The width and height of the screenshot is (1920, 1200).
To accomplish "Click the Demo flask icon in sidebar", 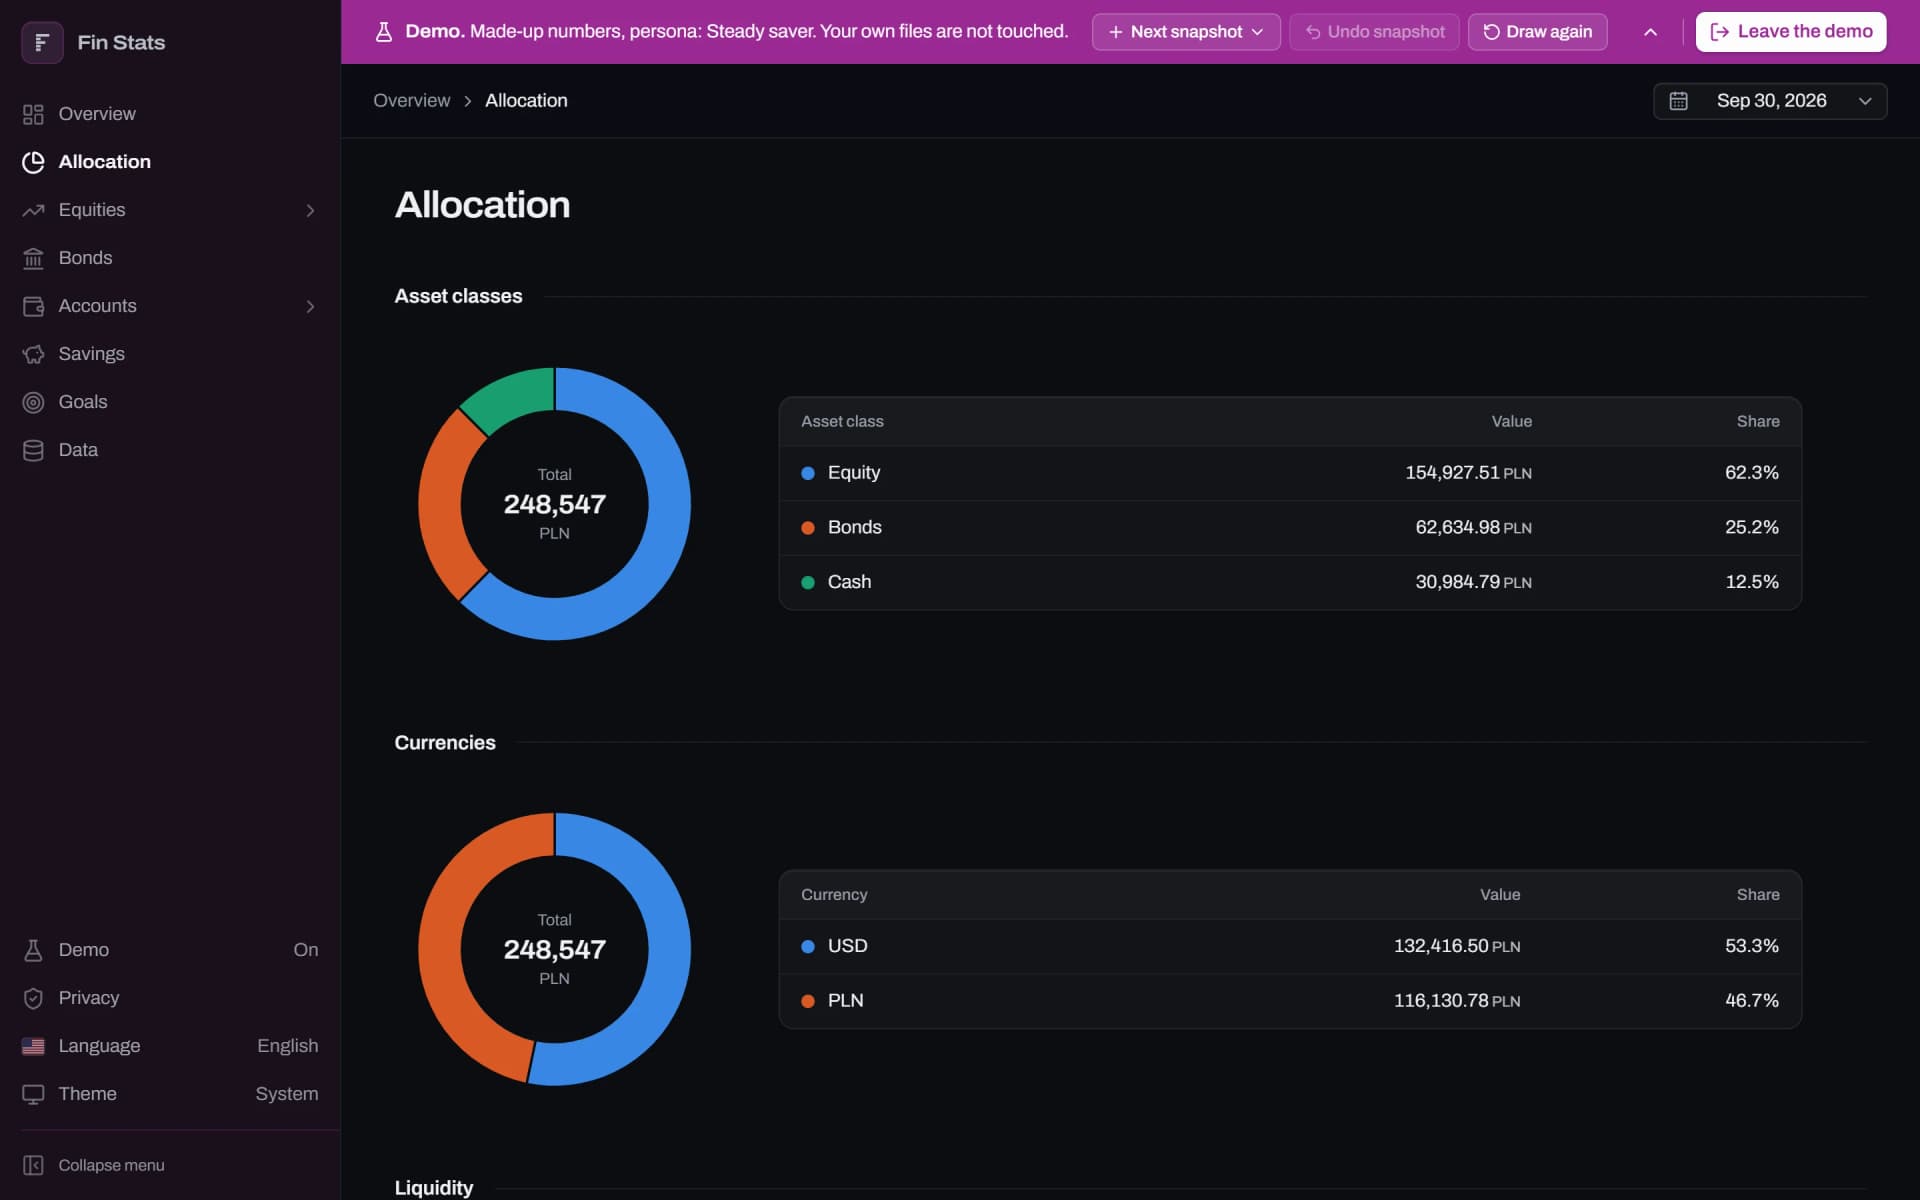I will pyautogui.click(x=33, y=950).
